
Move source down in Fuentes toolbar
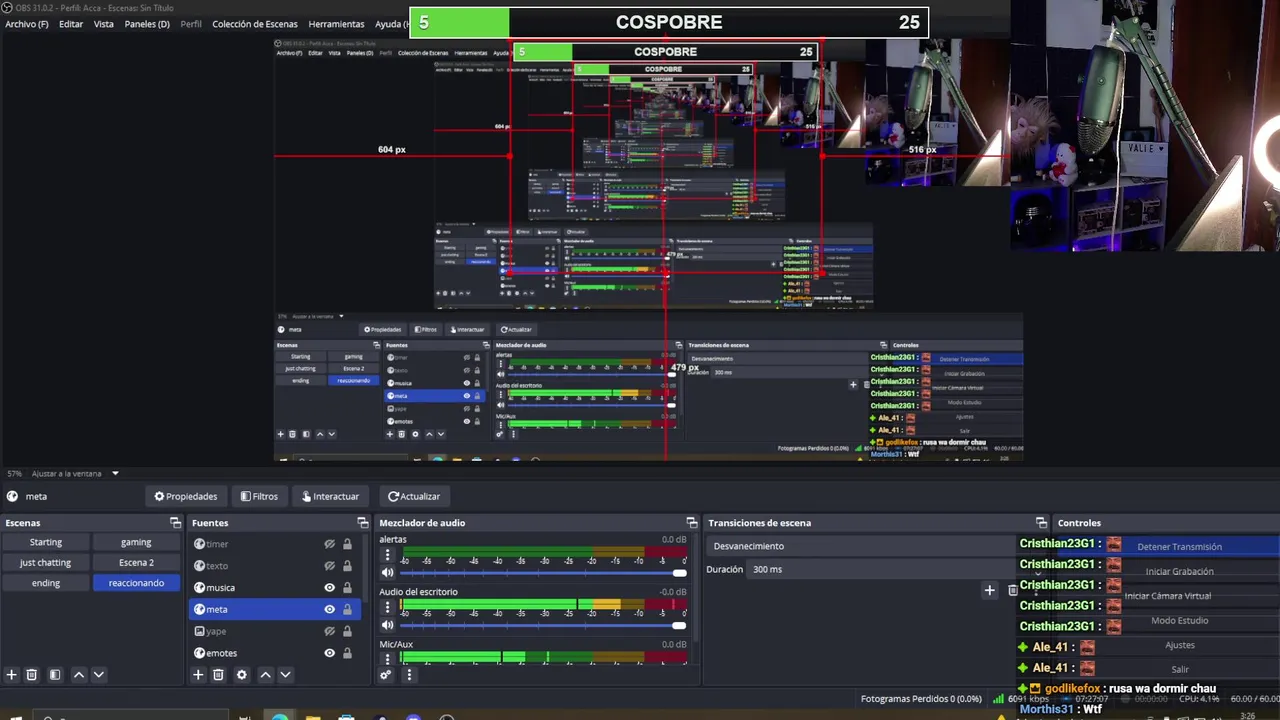coord(285,675)
